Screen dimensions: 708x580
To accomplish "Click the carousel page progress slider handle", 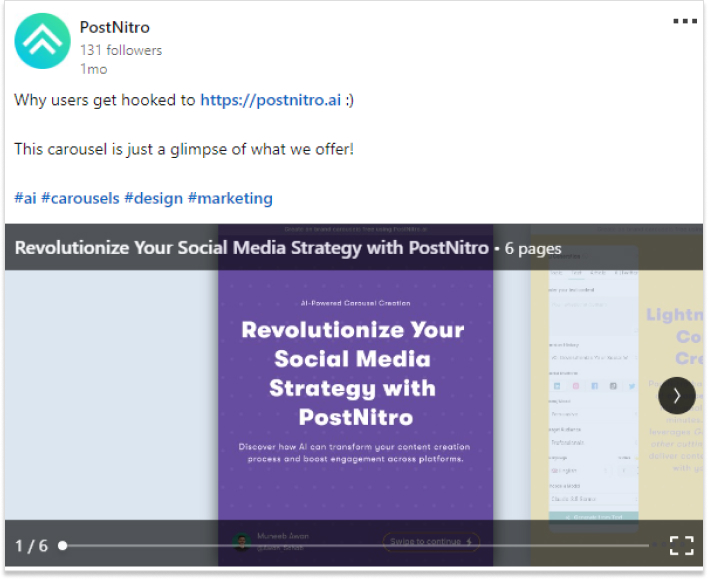I will pyautogui.click(x=63, y=546).
